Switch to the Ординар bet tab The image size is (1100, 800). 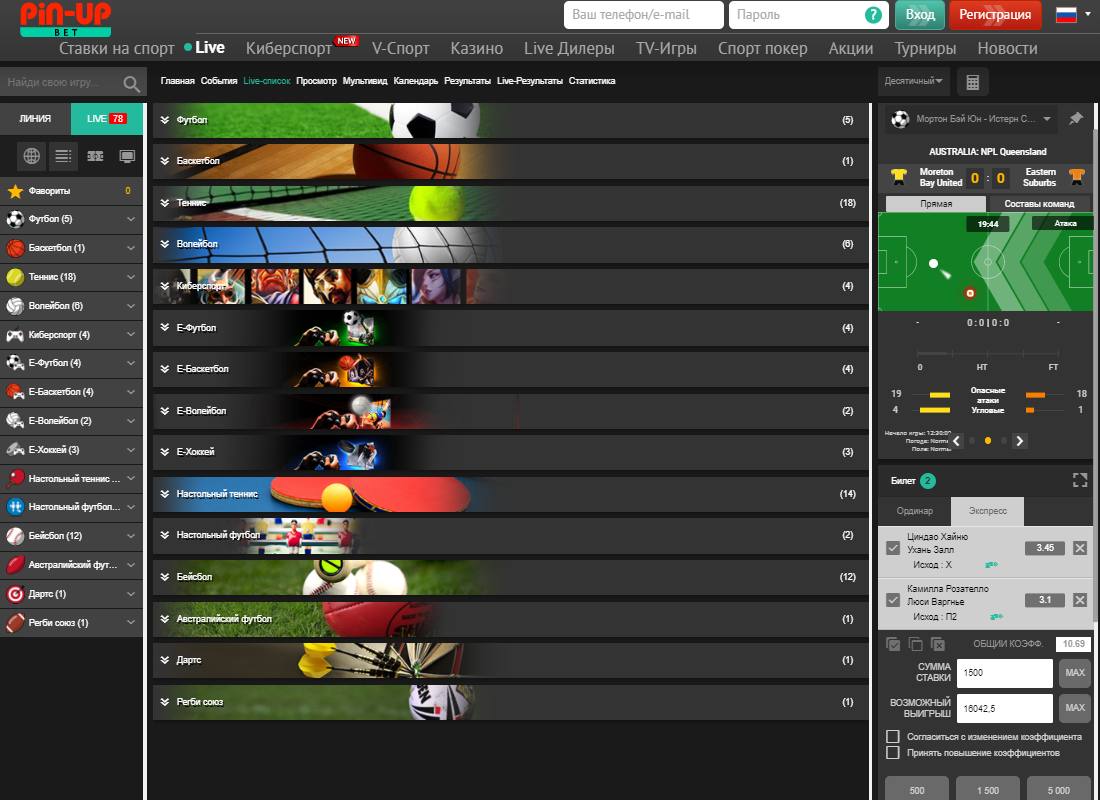click(x=914, y=511)
